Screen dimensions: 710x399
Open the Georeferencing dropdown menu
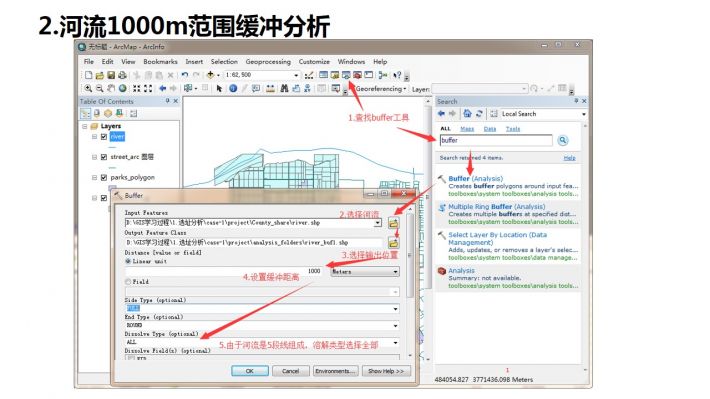381,89
